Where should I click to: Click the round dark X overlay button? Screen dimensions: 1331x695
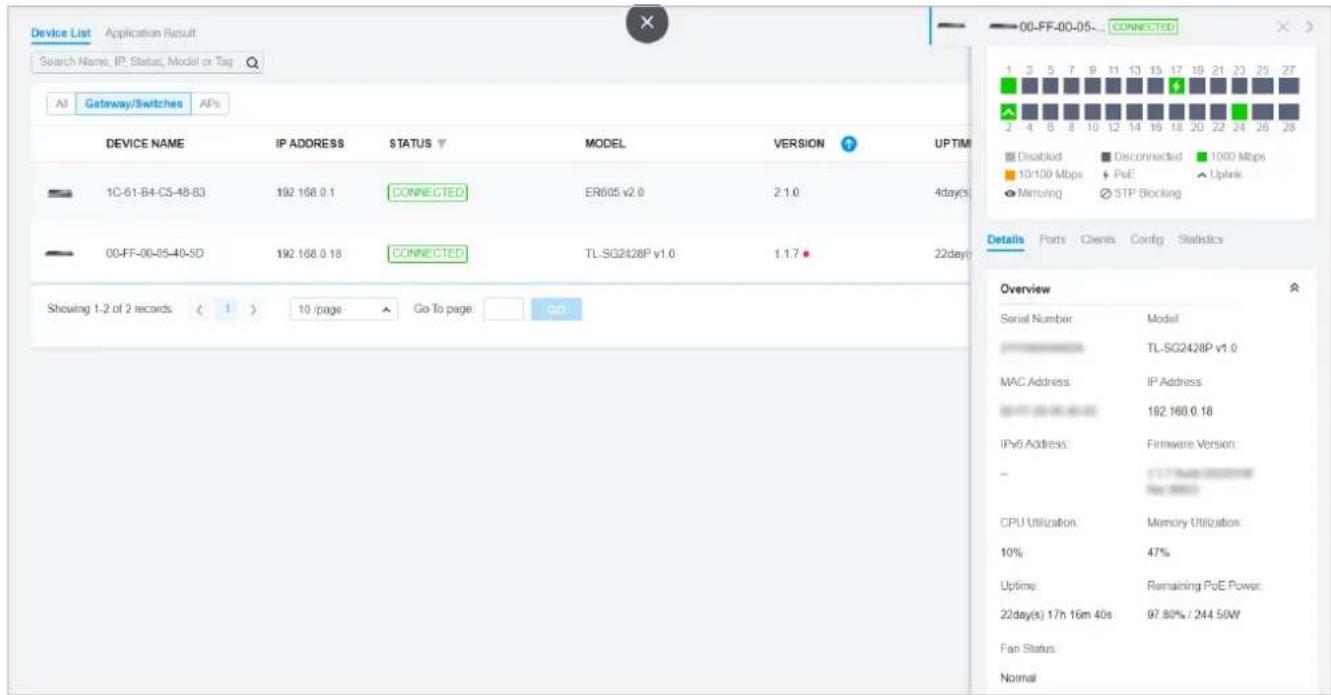pos(647,23)
